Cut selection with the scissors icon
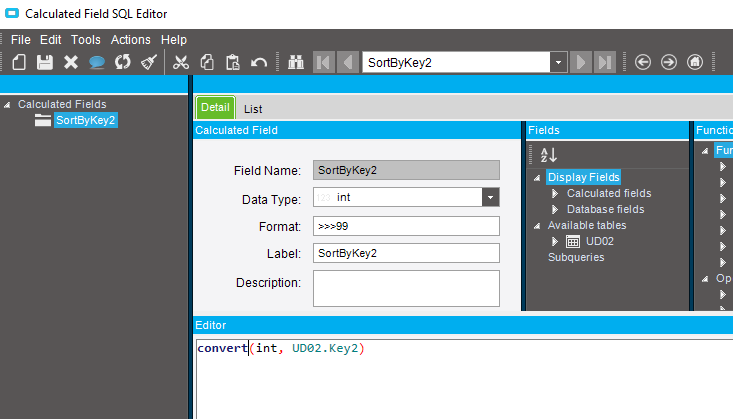The height and width of the screenshot is (419, 733). (181, 62)
